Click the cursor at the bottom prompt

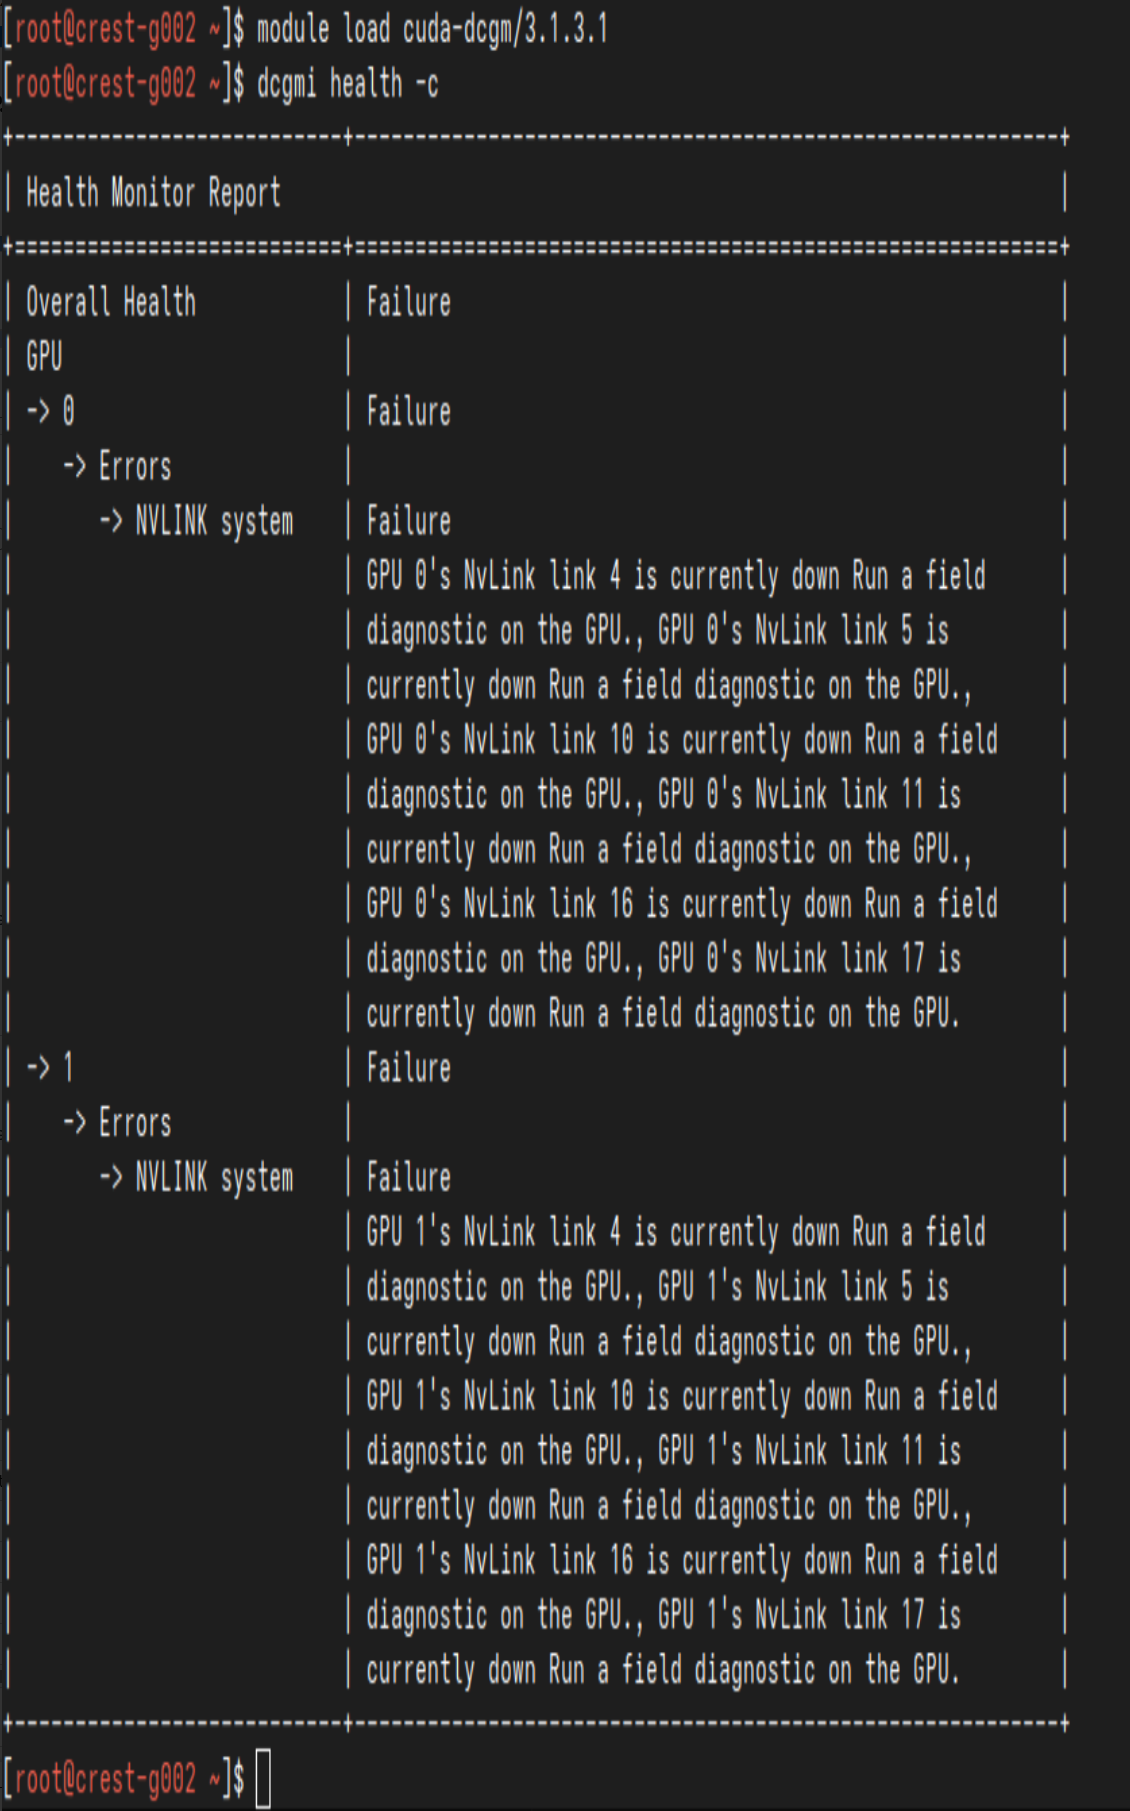(263, 1779)
